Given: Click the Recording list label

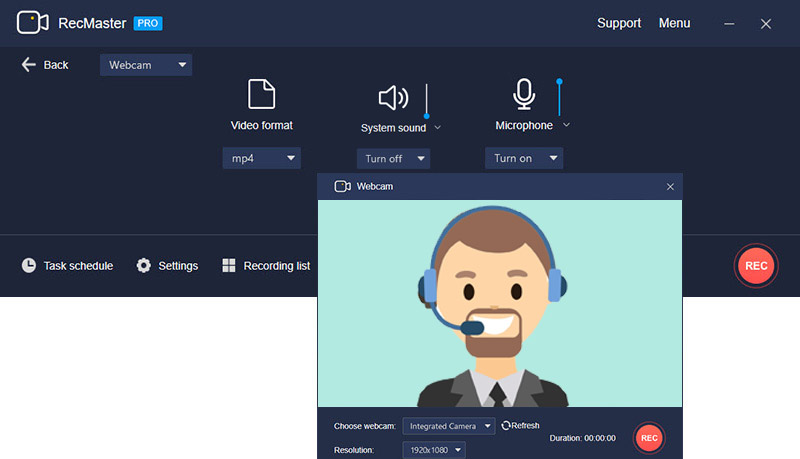Looking at the screenshot, I should (x=277, y=266).
